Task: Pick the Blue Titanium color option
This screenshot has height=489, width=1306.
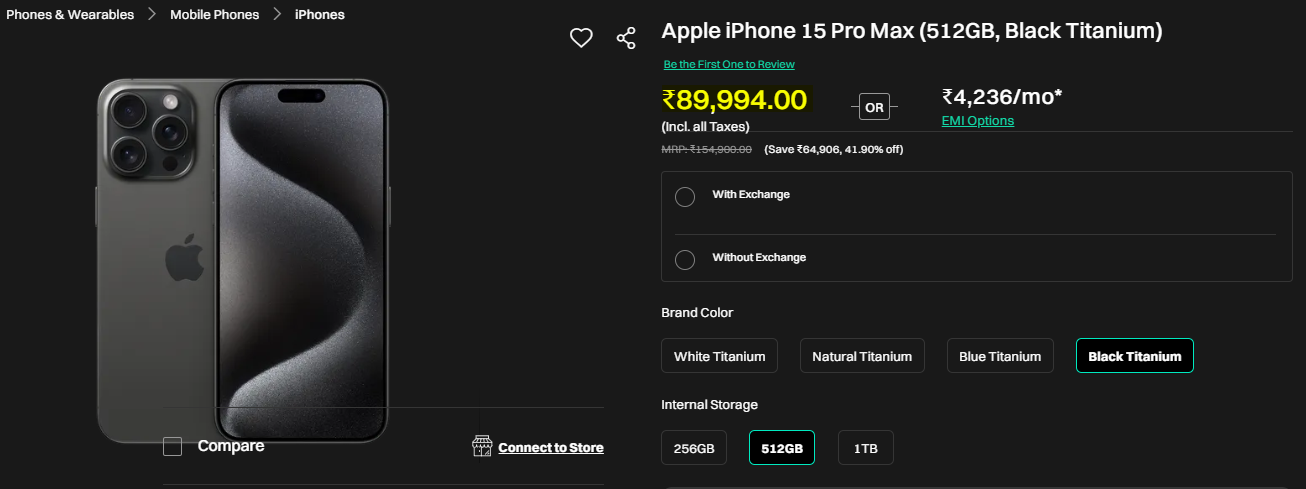Action: point(1000,356)
